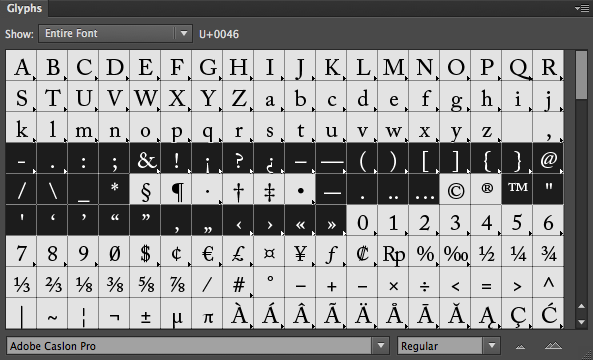Select the caret circumflex glyph
Image resolution: width=593 pixels, height=360 pixels.
coord(548,282)
